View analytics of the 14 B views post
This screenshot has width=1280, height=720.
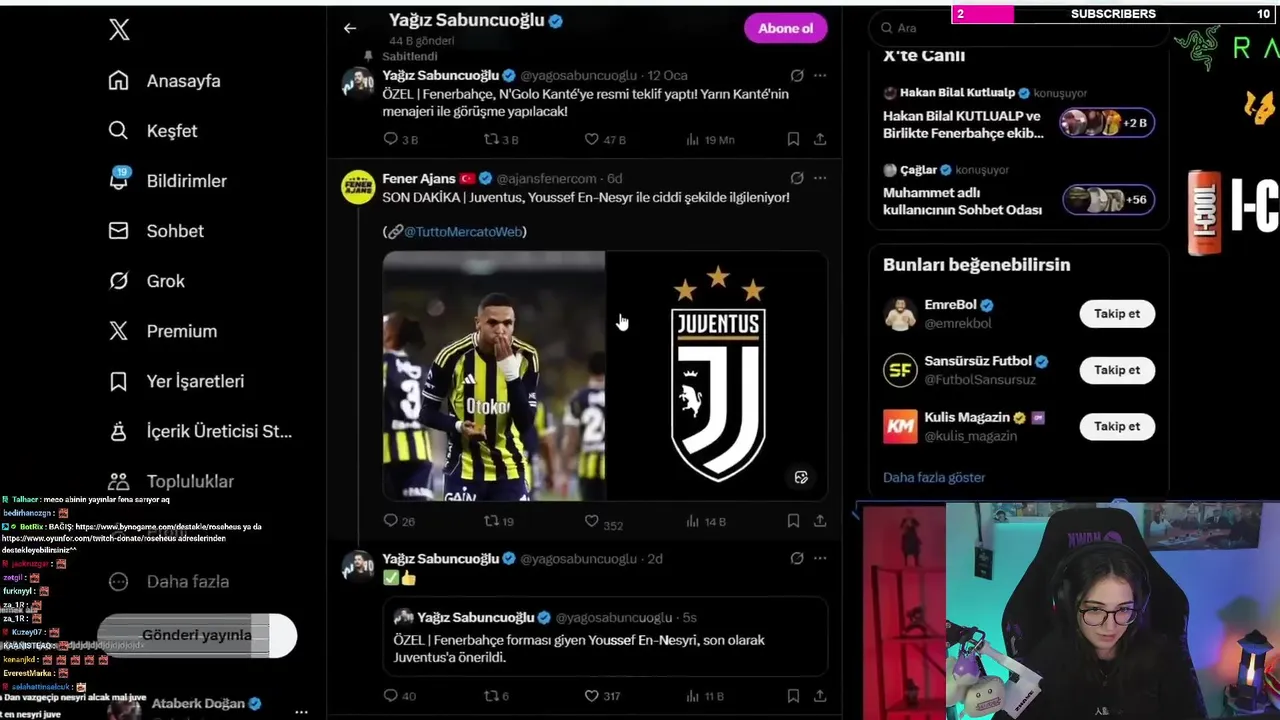[x=692, y=521]
